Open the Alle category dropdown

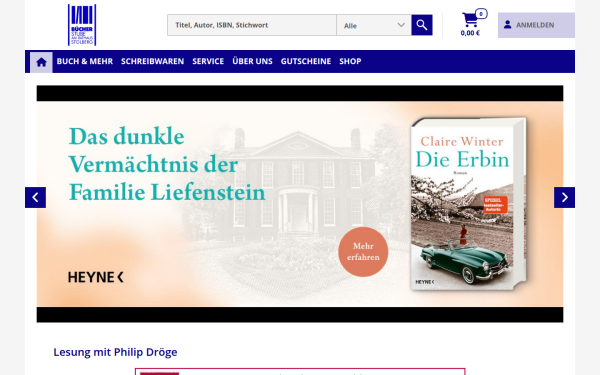pos(374,25)
